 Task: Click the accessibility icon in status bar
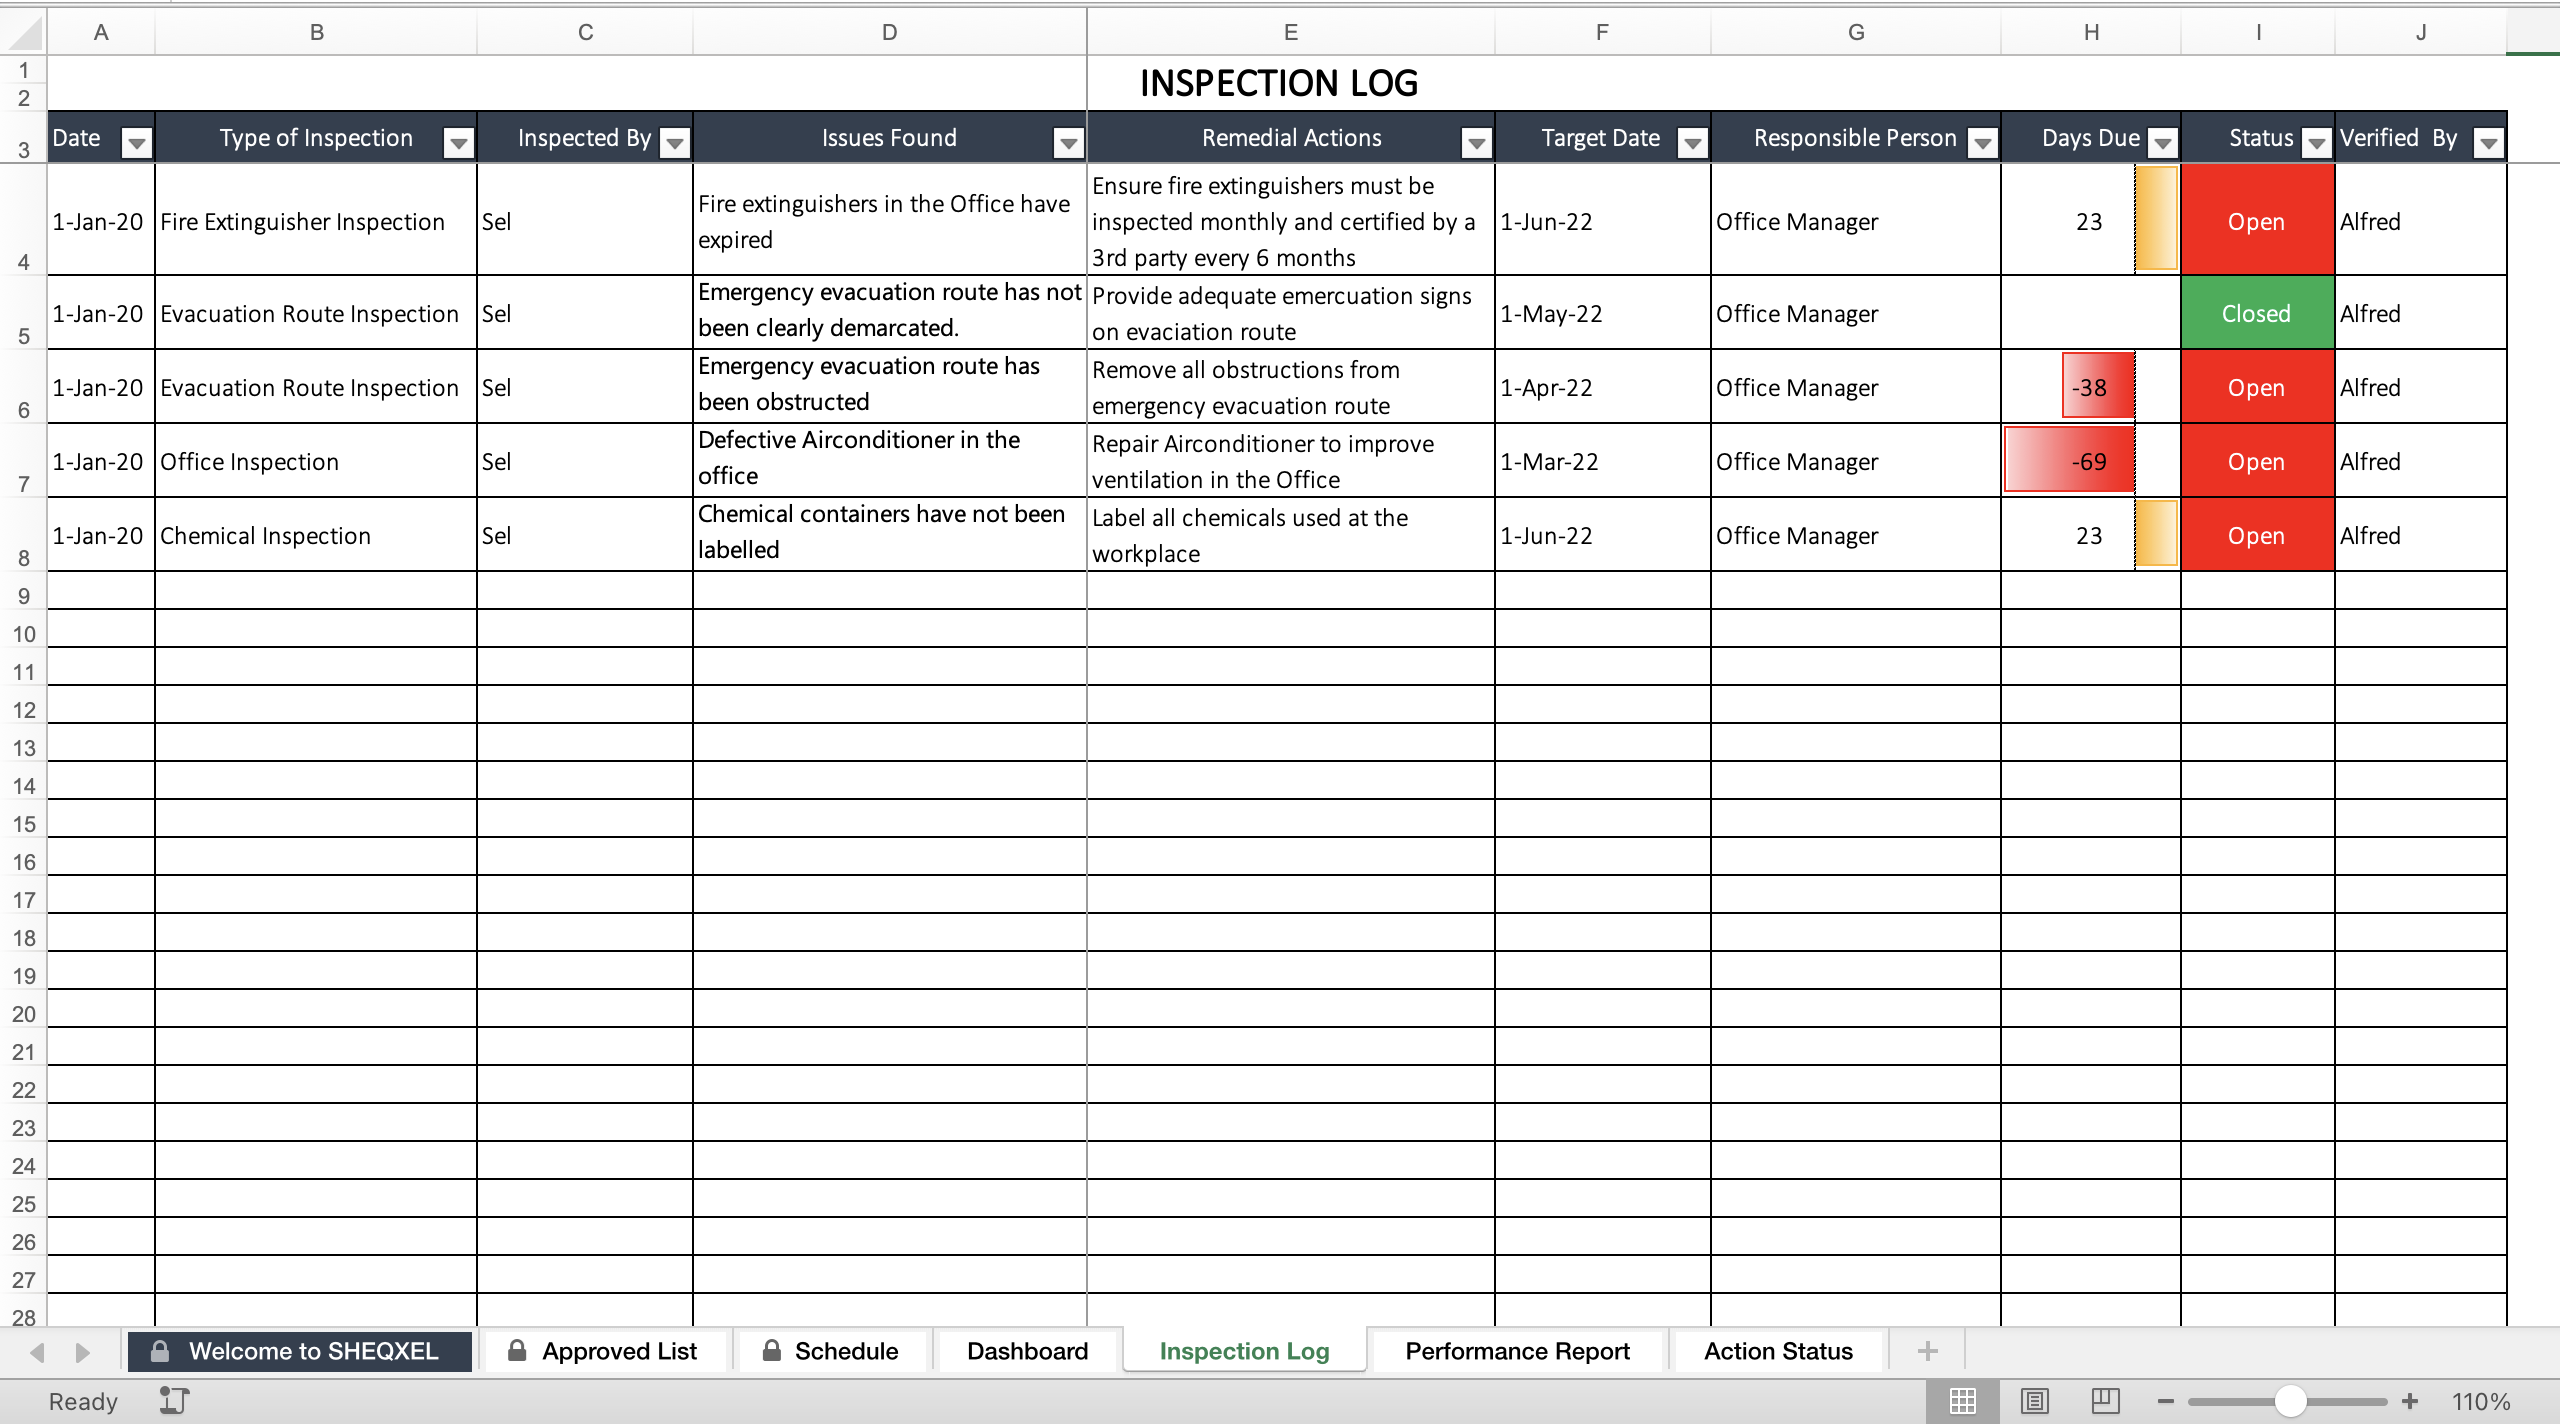tap(174, 1400)
